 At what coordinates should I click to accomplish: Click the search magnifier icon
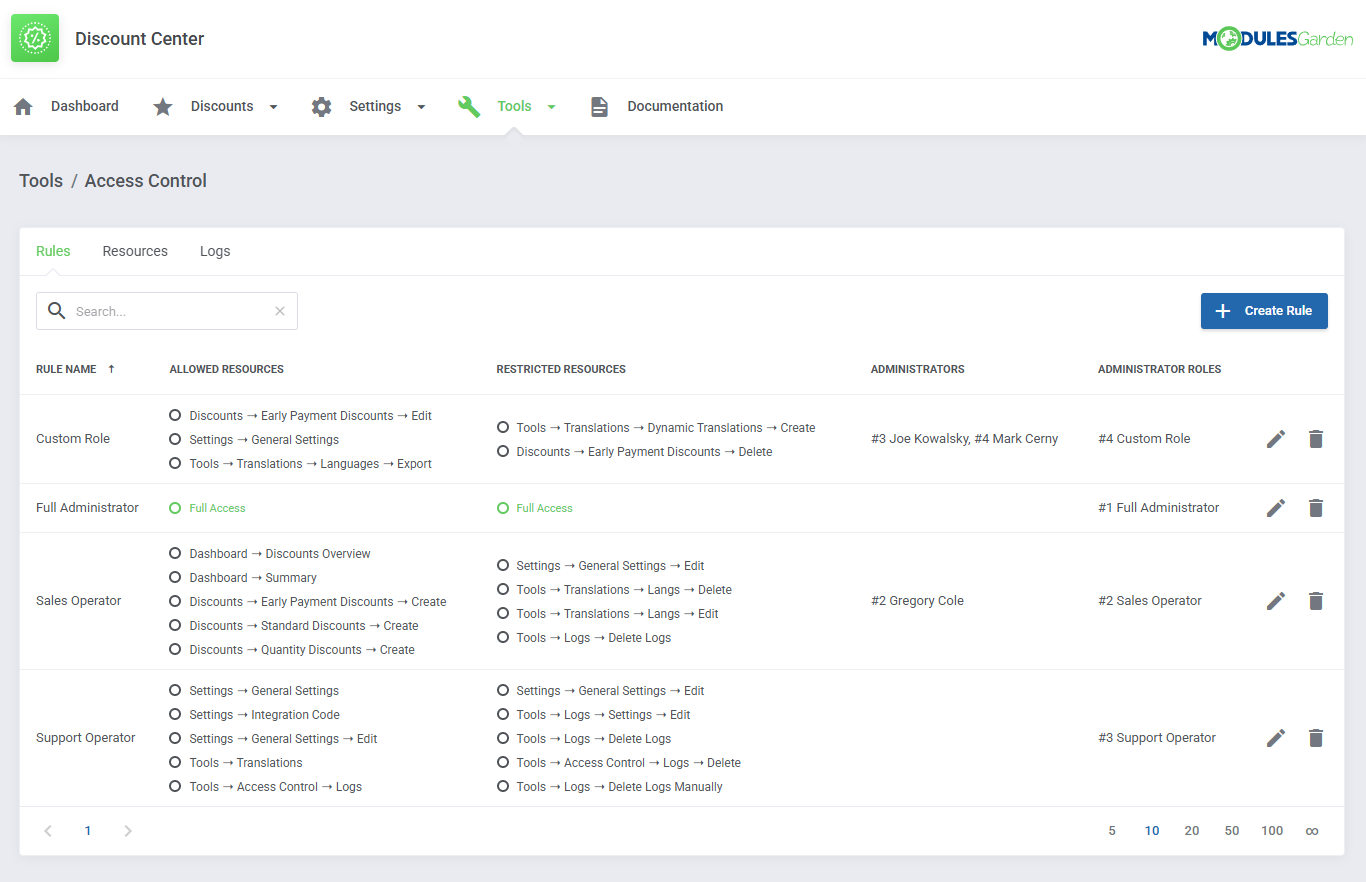[57, 310]
